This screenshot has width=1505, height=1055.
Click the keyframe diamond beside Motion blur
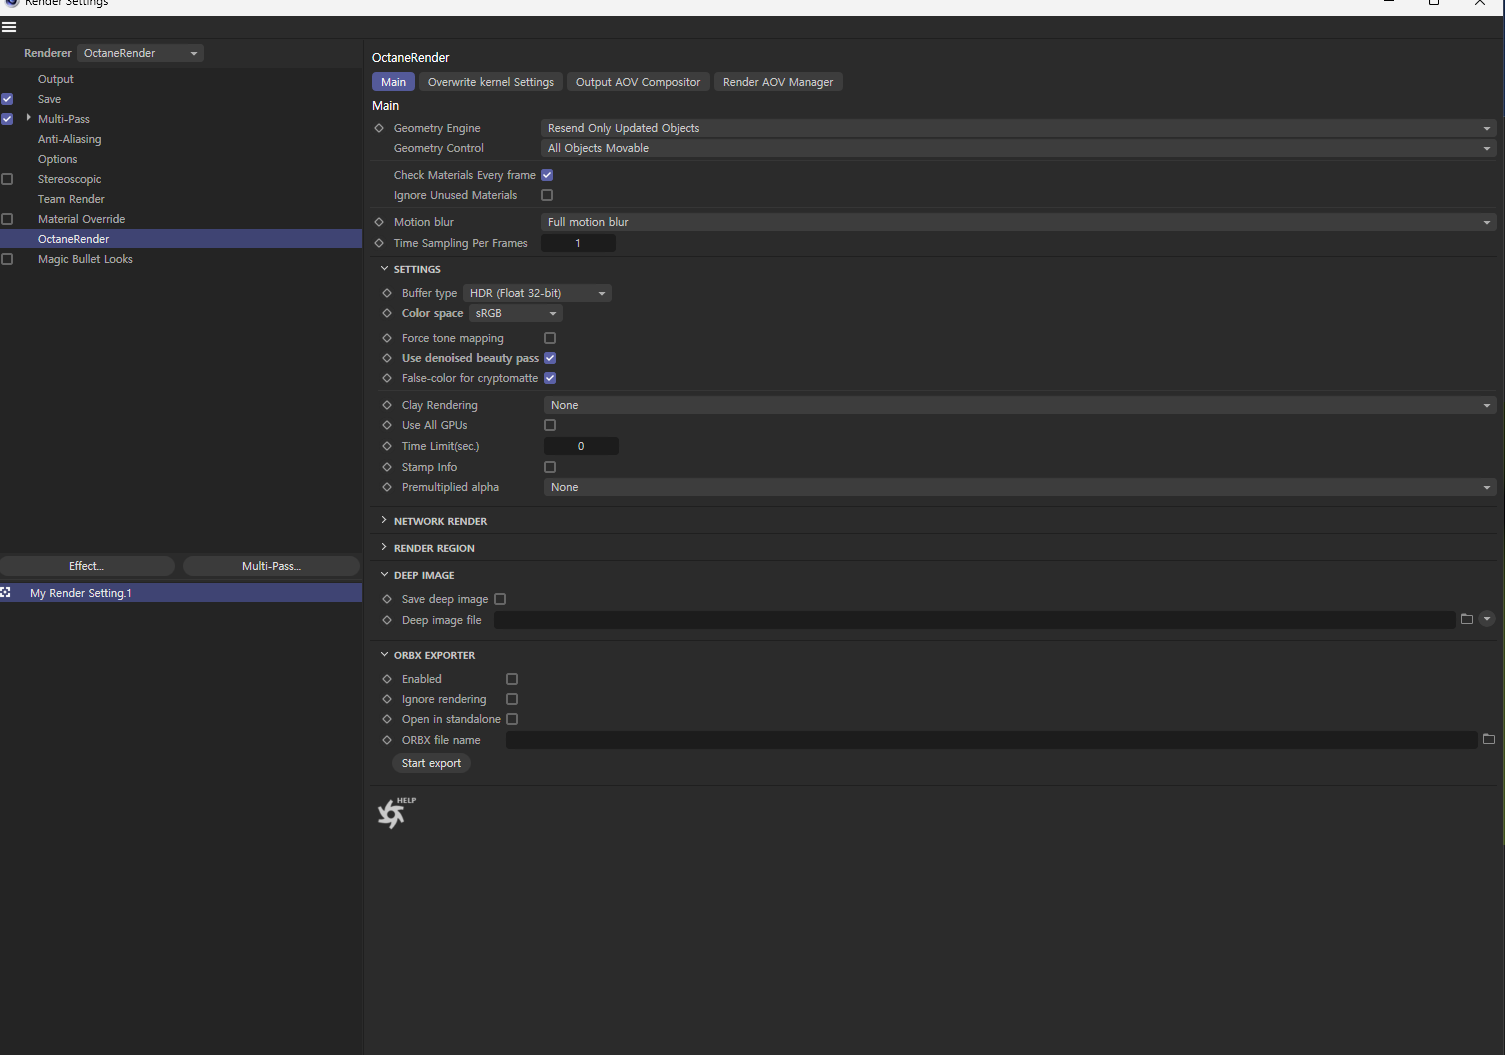(379, 222)
